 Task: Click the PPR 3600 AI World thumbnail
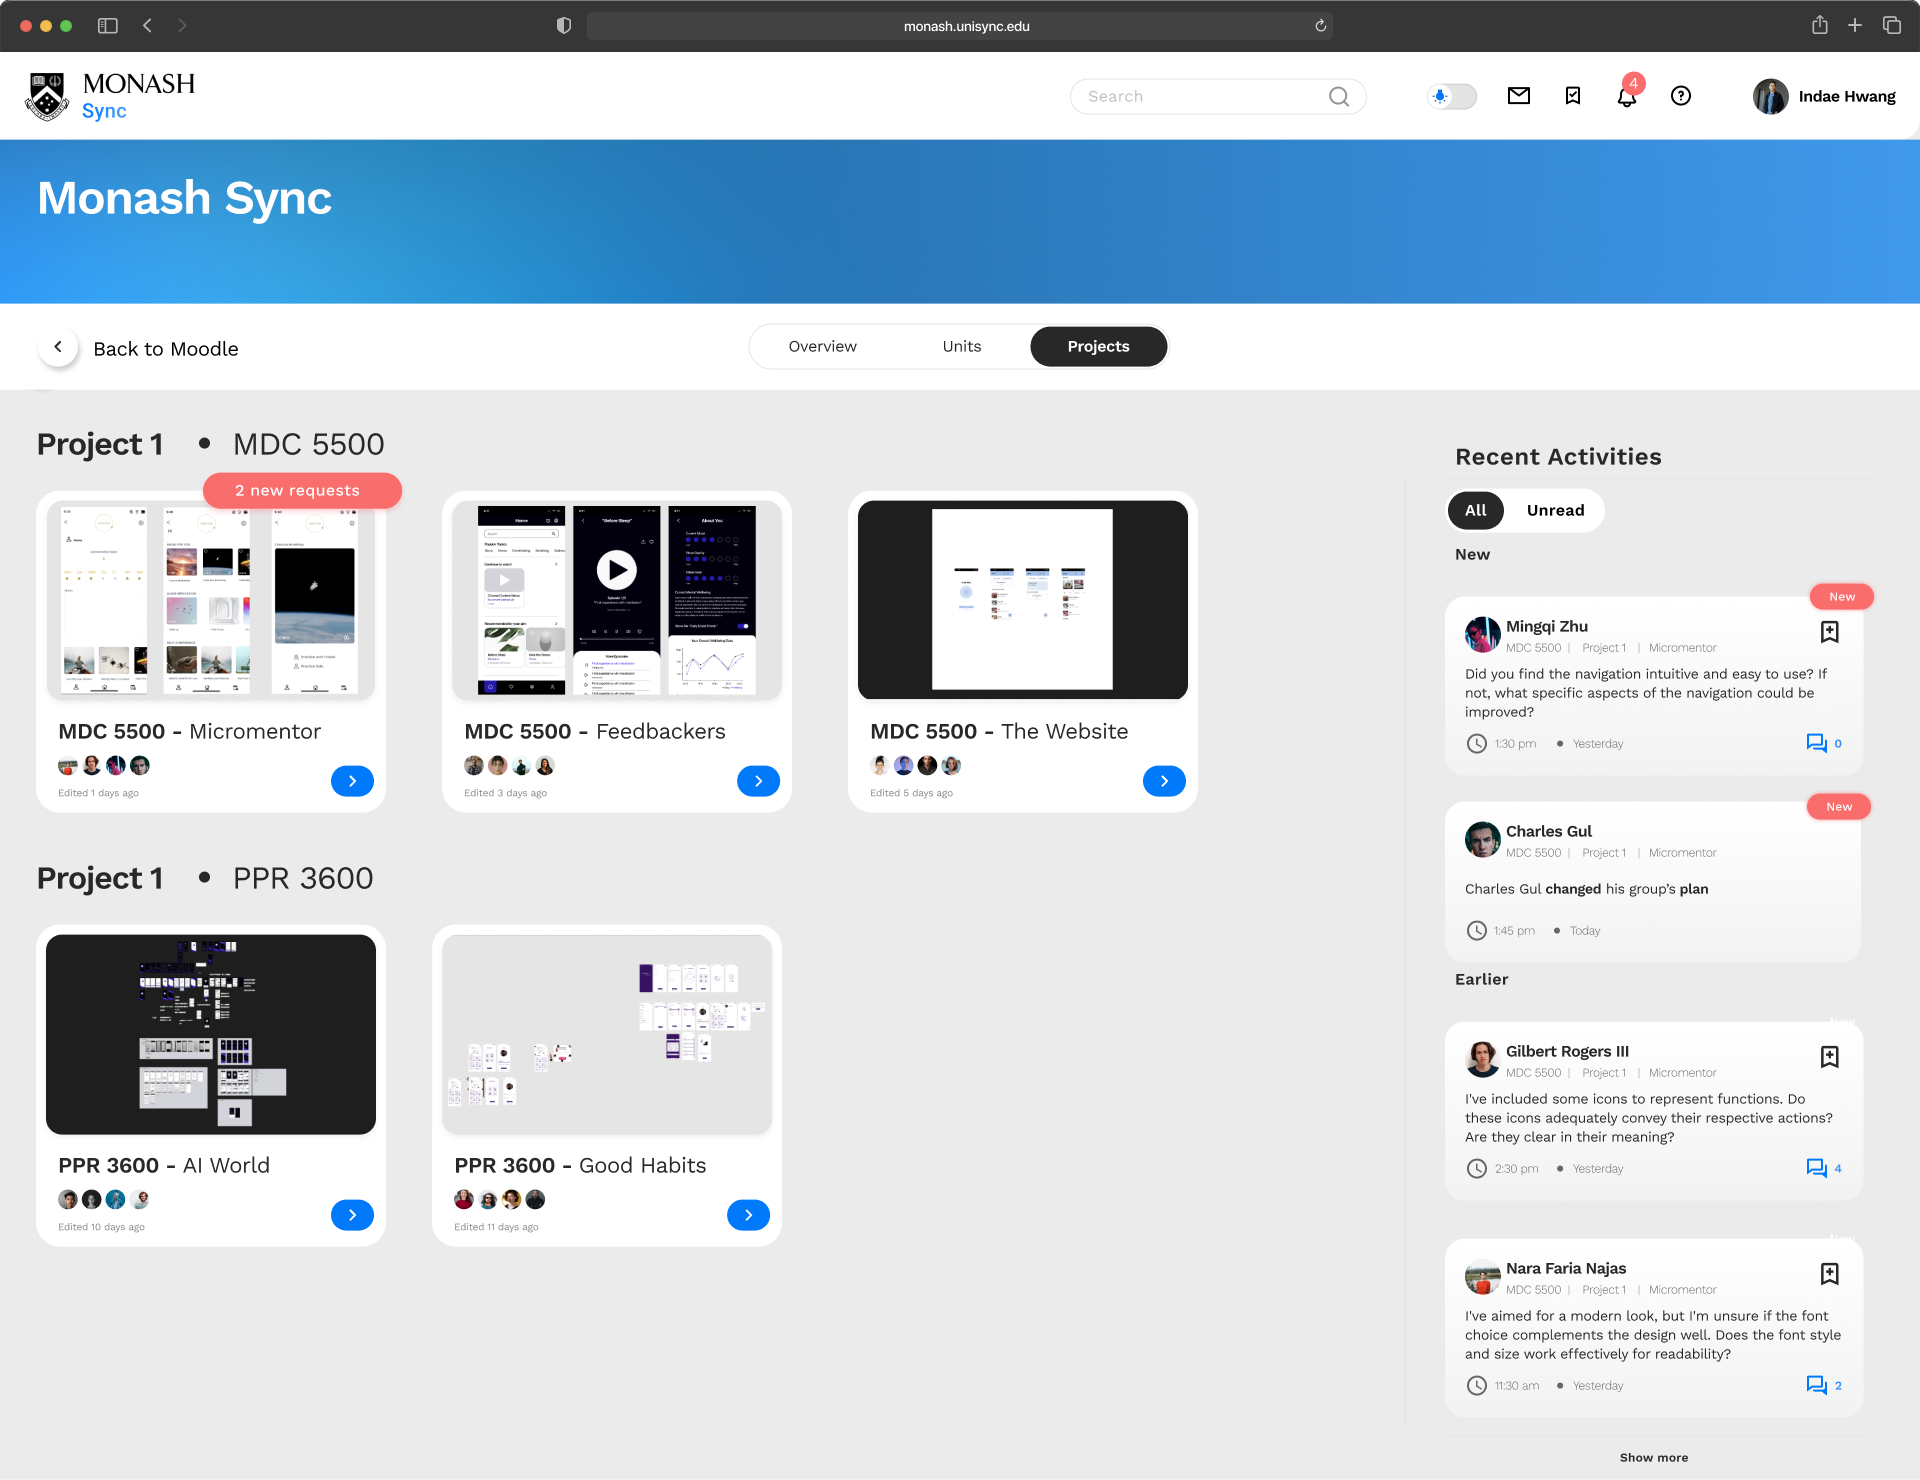point(211,1034)
